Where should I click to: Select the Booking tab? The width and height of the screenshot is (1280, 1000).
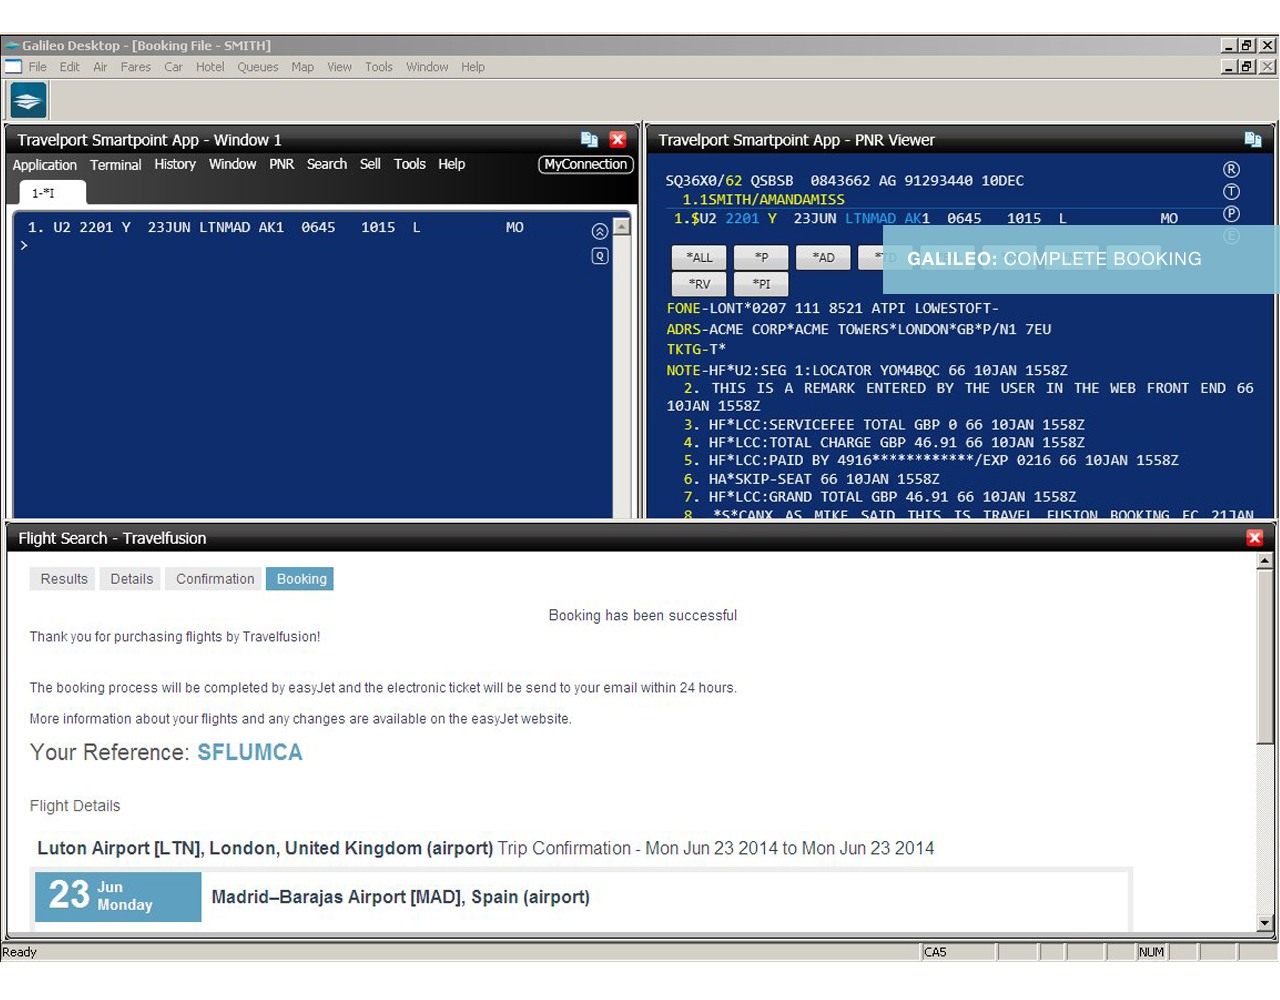pos(301,579)
